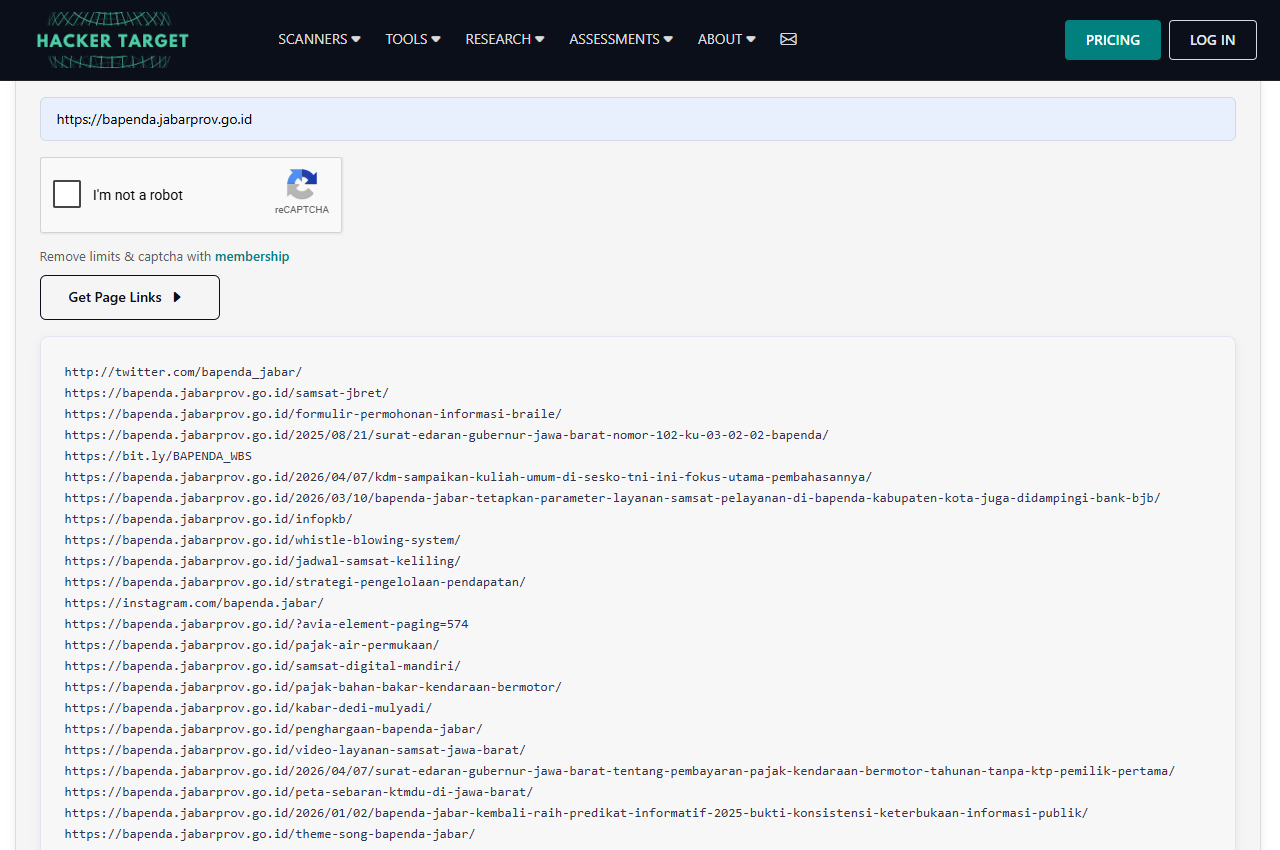Select the bit.ly/BAPENDA_WBS line
1280x850 pixels.
158,455
